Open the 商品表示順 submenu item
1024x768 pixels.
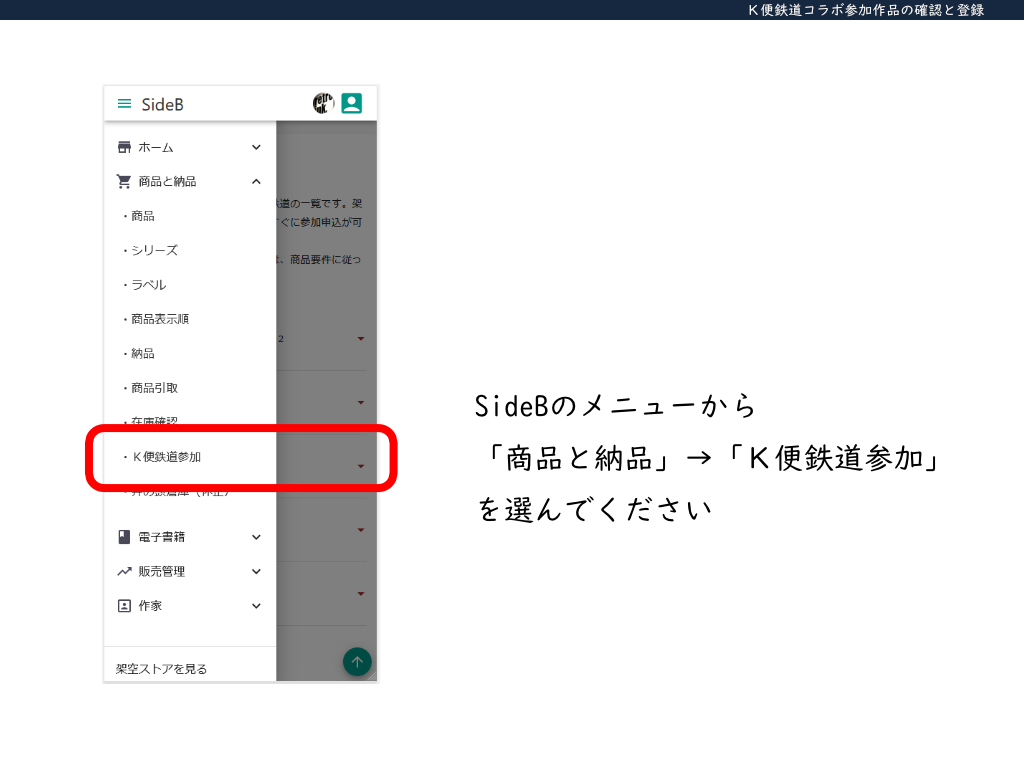click(160, 319)
